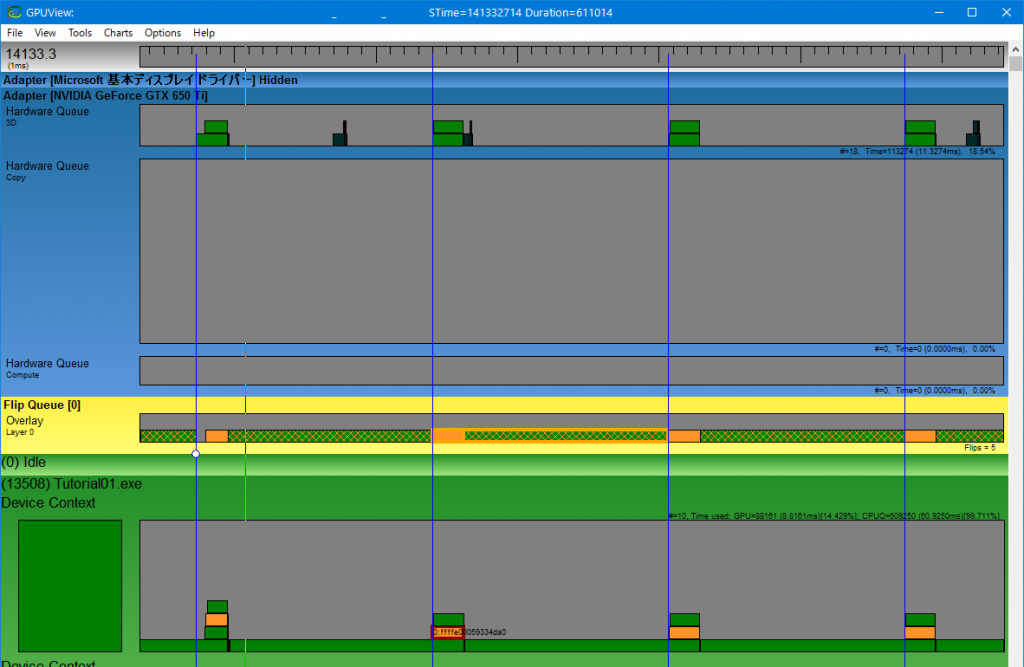Click the white circular marker handle below Flip Queue
The height and width of the screenshot is (667, 1024).
[x=196, y=454]
